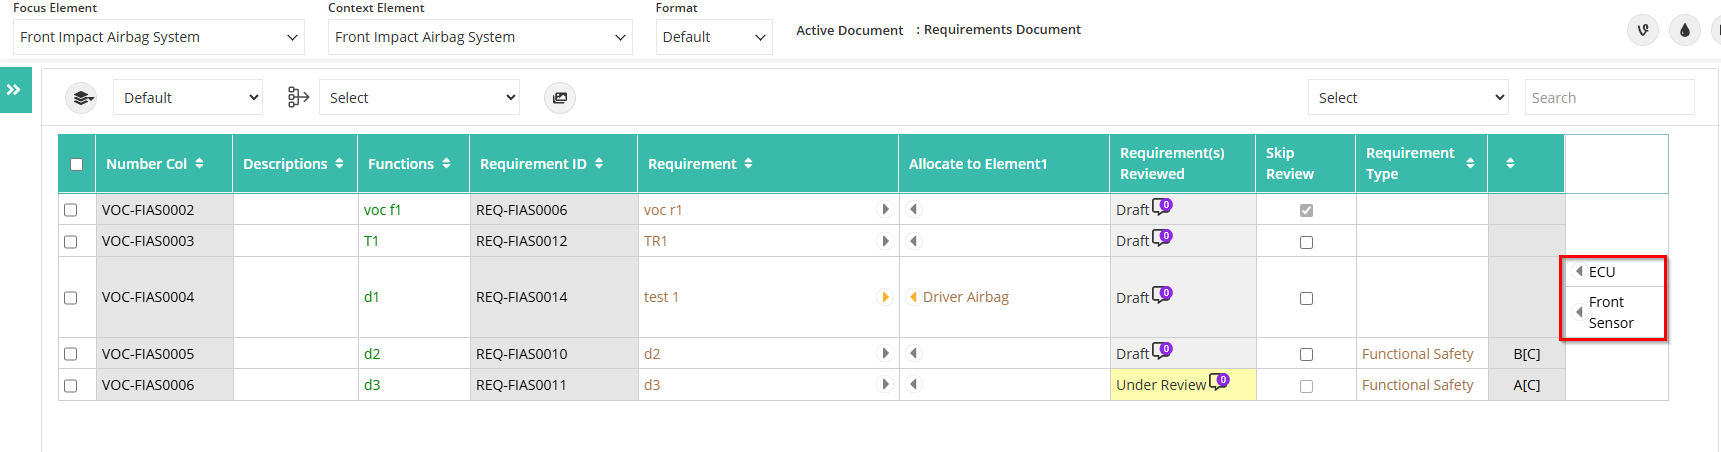Image resolution: width=1721 pixels, height=452 pixels.
Task: Click the Functional Safety type for d2
Action: (1418, 354)
